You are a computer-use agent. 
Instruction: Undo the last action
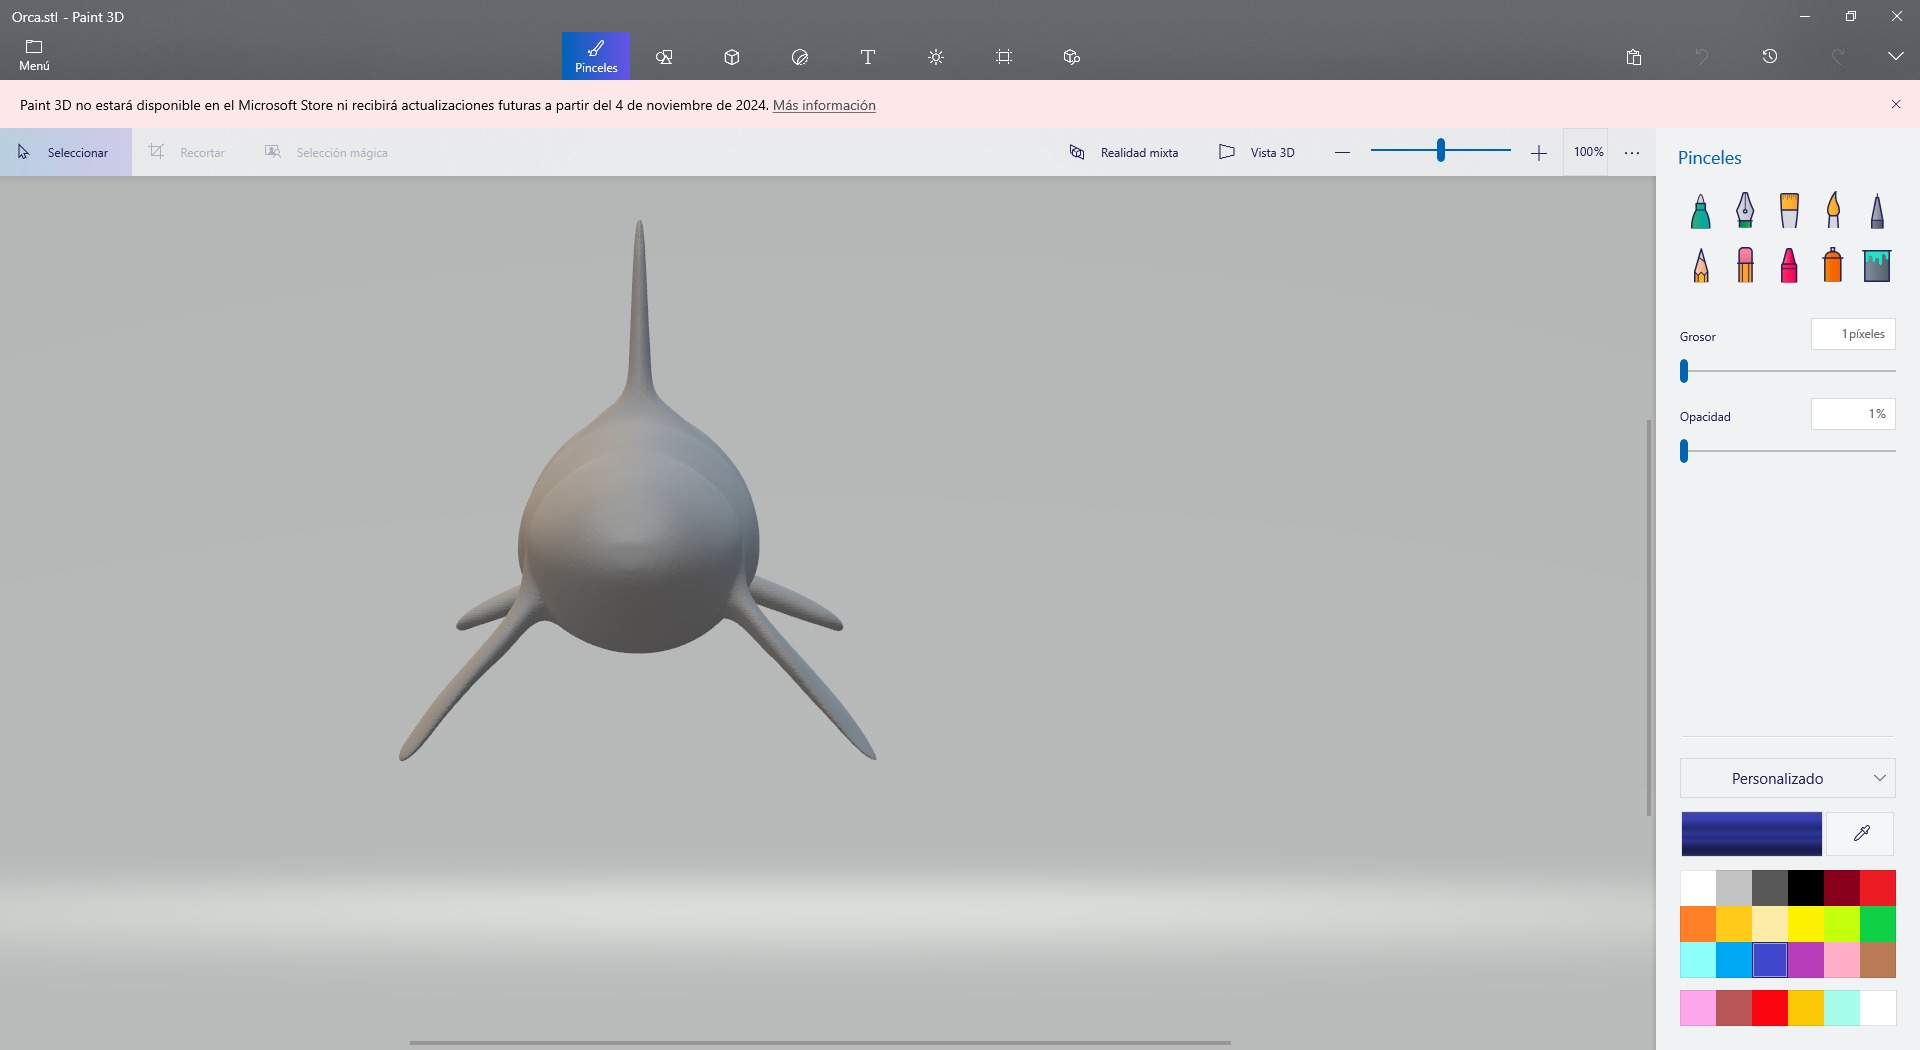coord(1702,57)
